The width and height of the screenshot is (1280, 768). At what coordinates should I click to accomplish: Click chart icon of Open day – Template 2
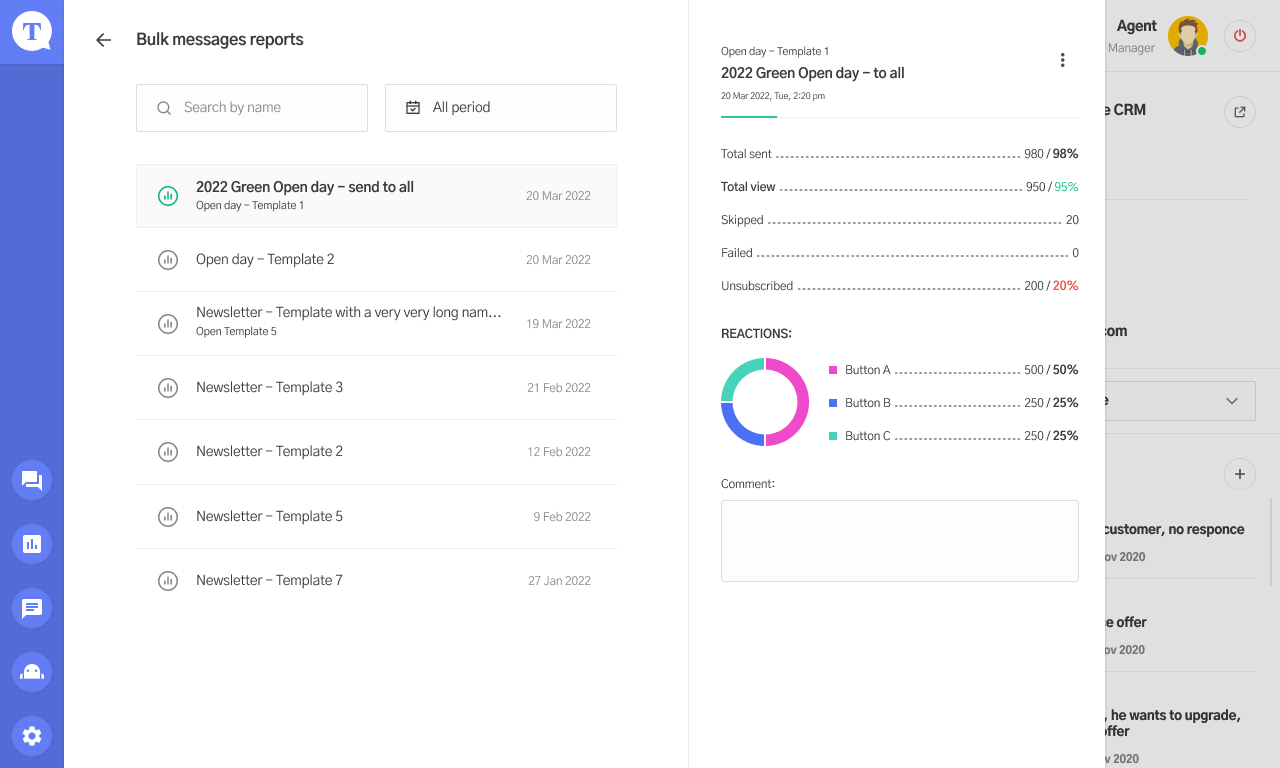pyautogui.click(x=168, y=260)
